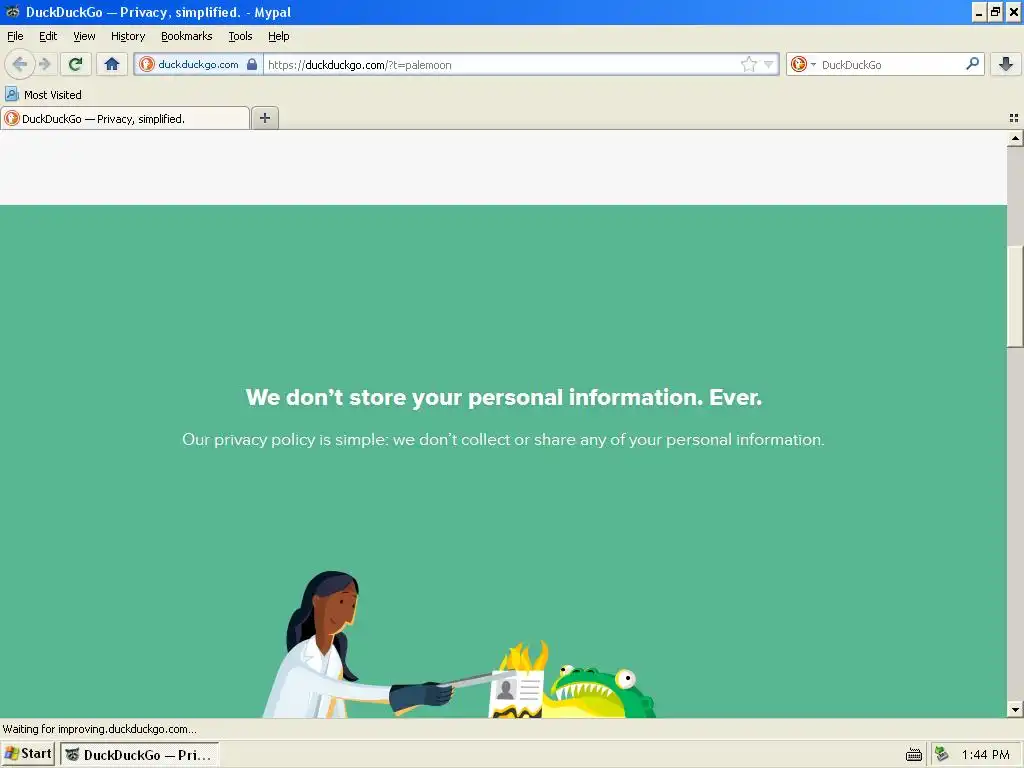Click the DuckDuckGo favicon on the tab
Image resolution: width=1024 pixels, height=768 pixels.
click(12, 118)
